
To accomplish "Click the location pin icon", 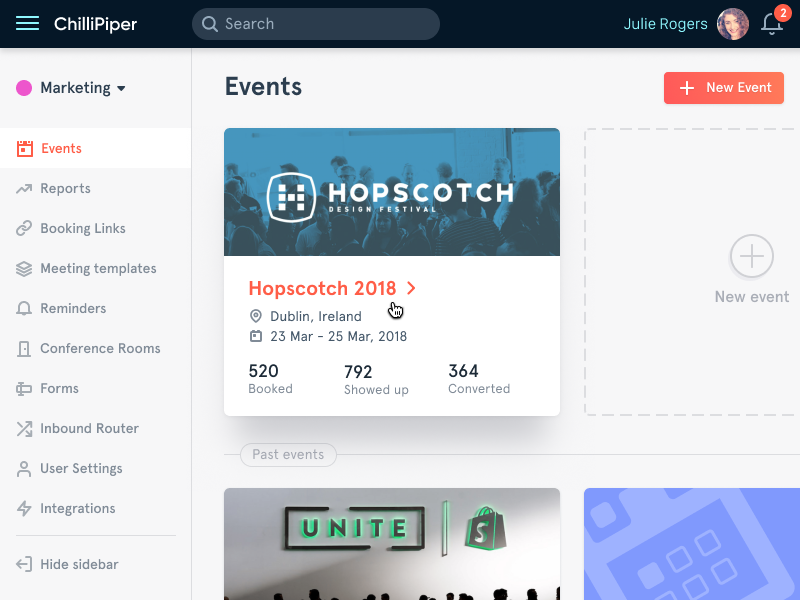I will (x=256, y=316).
